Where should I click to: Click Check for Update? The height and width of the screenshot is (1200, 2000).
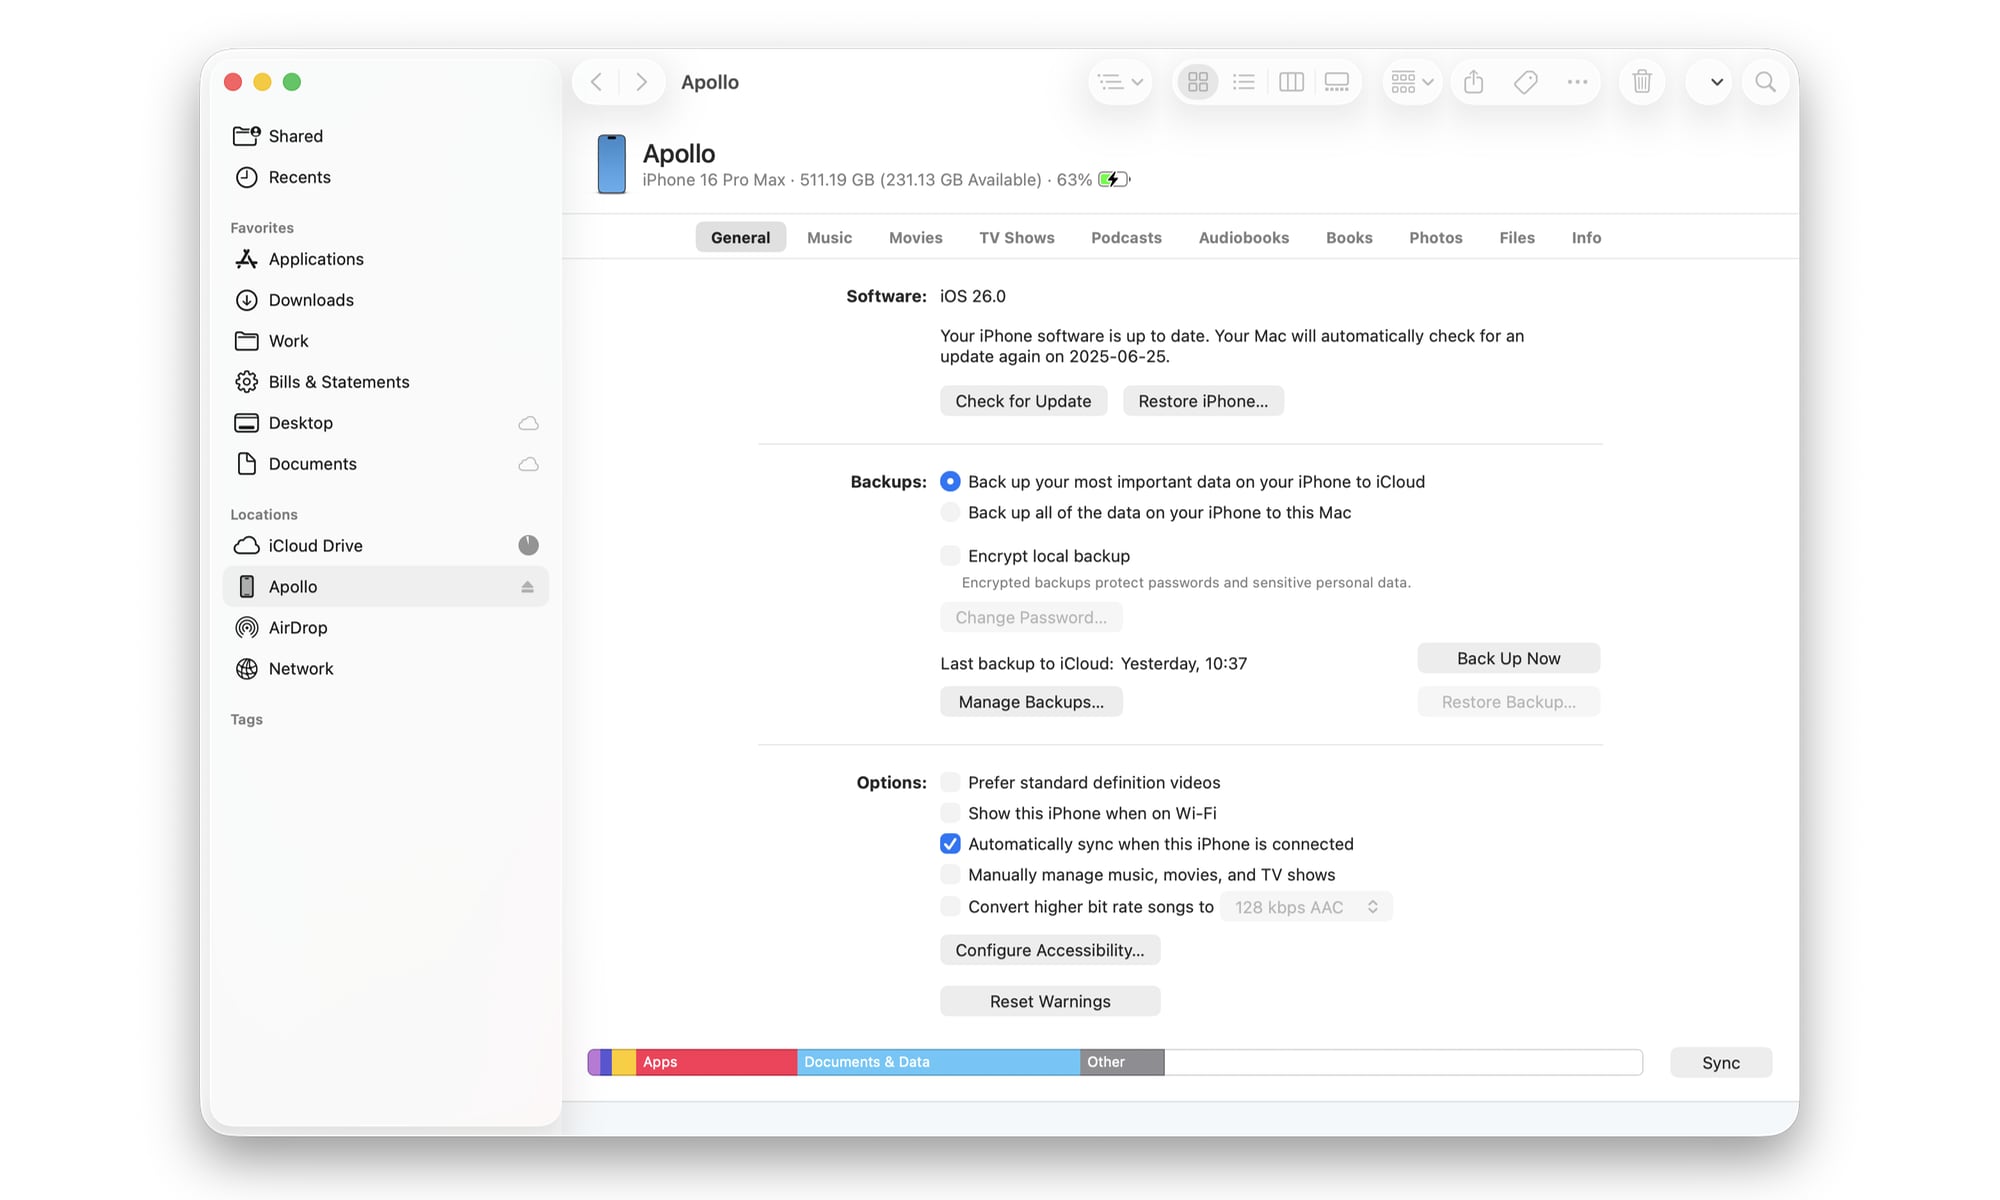1023,401
